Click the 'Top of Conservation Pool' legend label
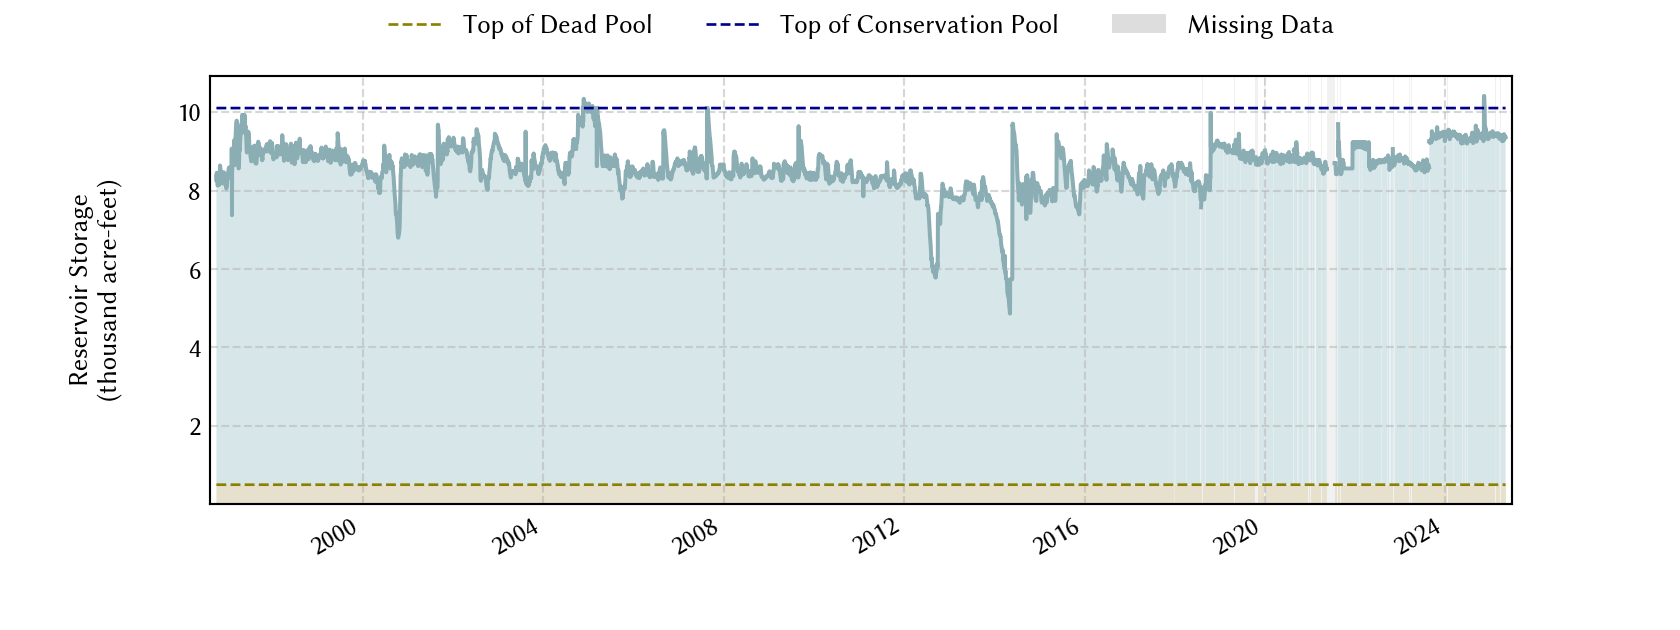The height and width of the screenshot is (630, 1680). click(919, 25)
